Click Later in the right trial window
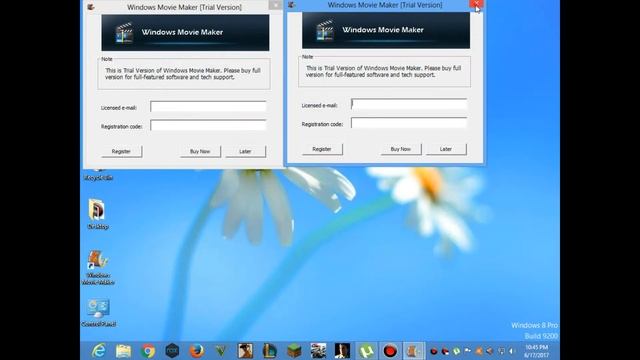This screenshot has height=360, width=640. (446, 149)
